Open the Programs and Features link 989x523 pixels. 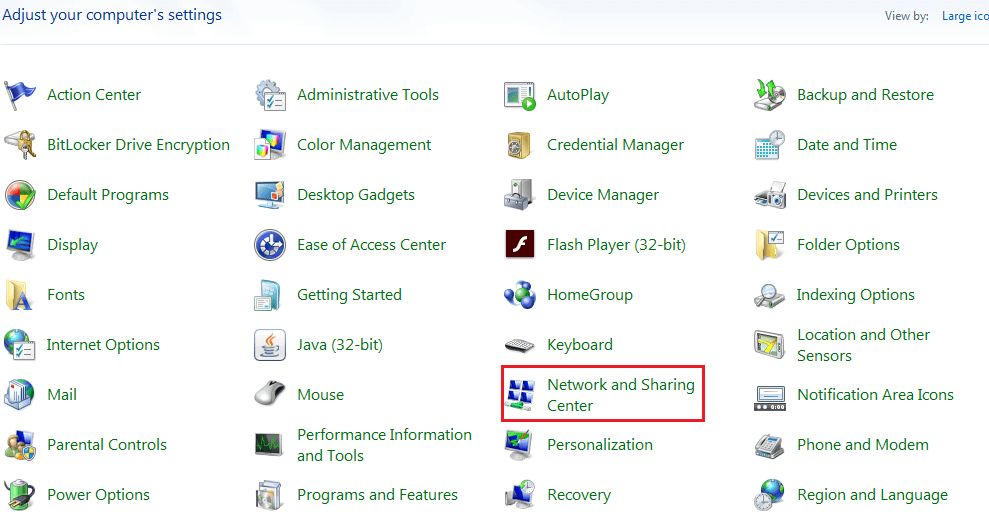pos(377,495)
